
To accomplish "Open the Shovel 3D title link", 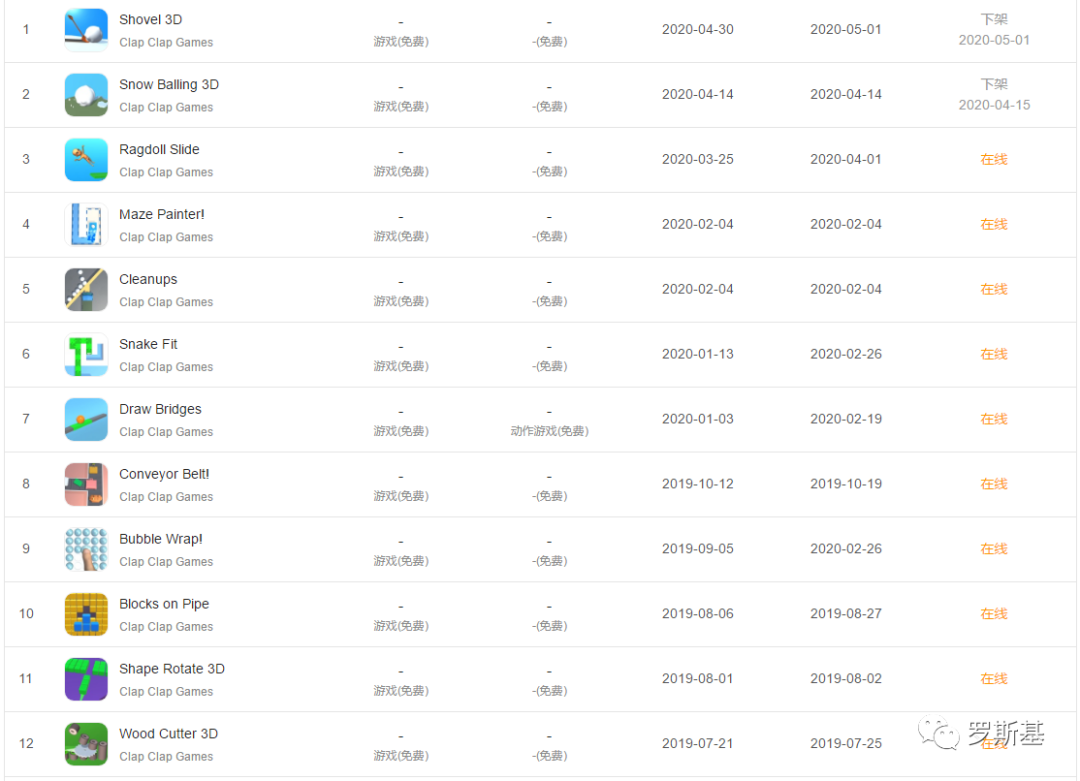I will pos(150,20).
